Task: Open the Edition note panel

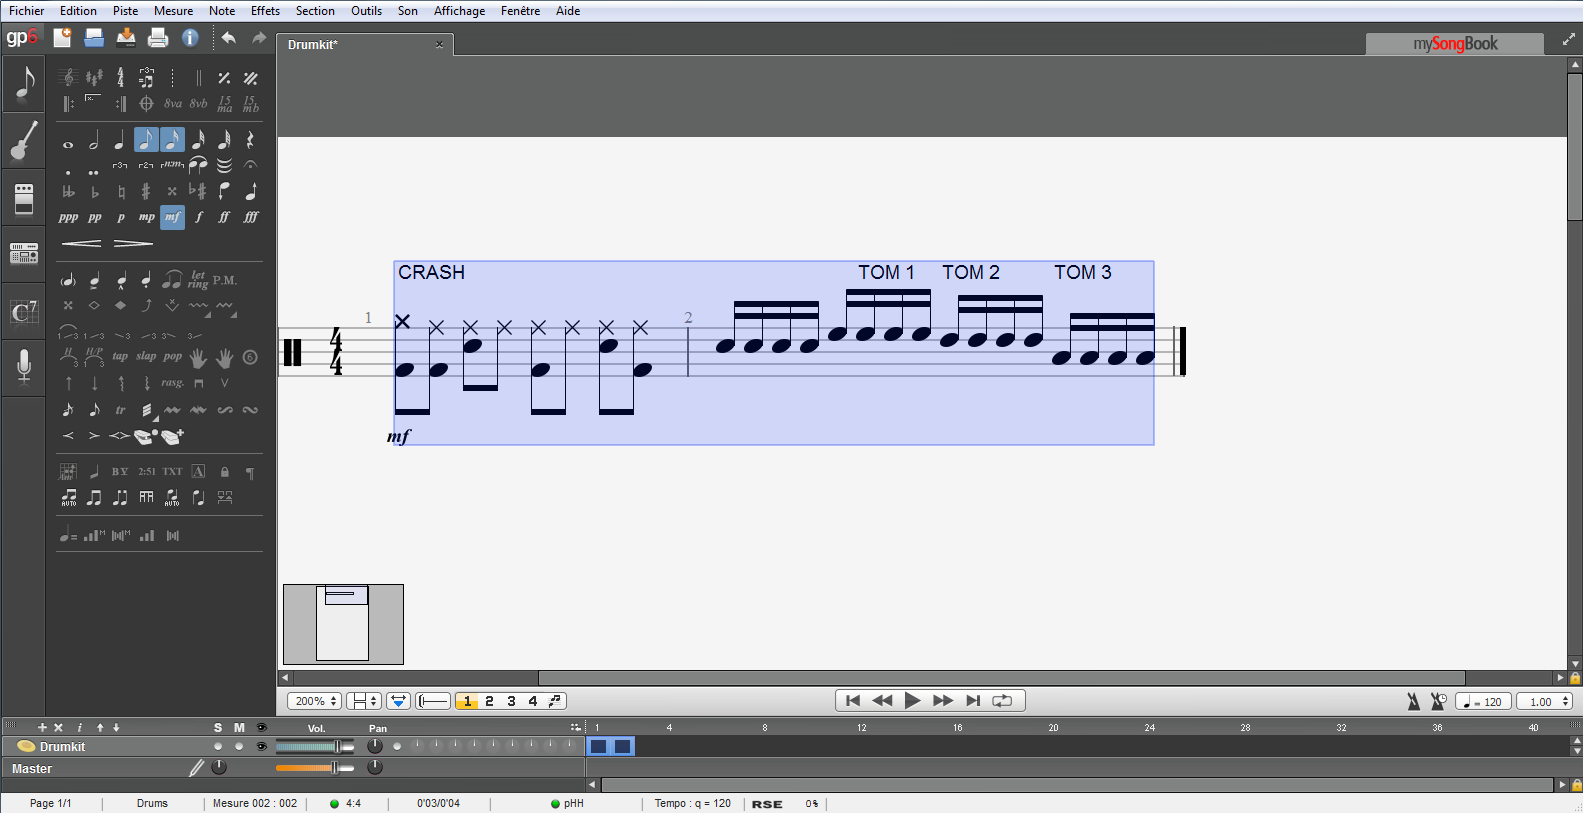Action: (x=23, y=84)
